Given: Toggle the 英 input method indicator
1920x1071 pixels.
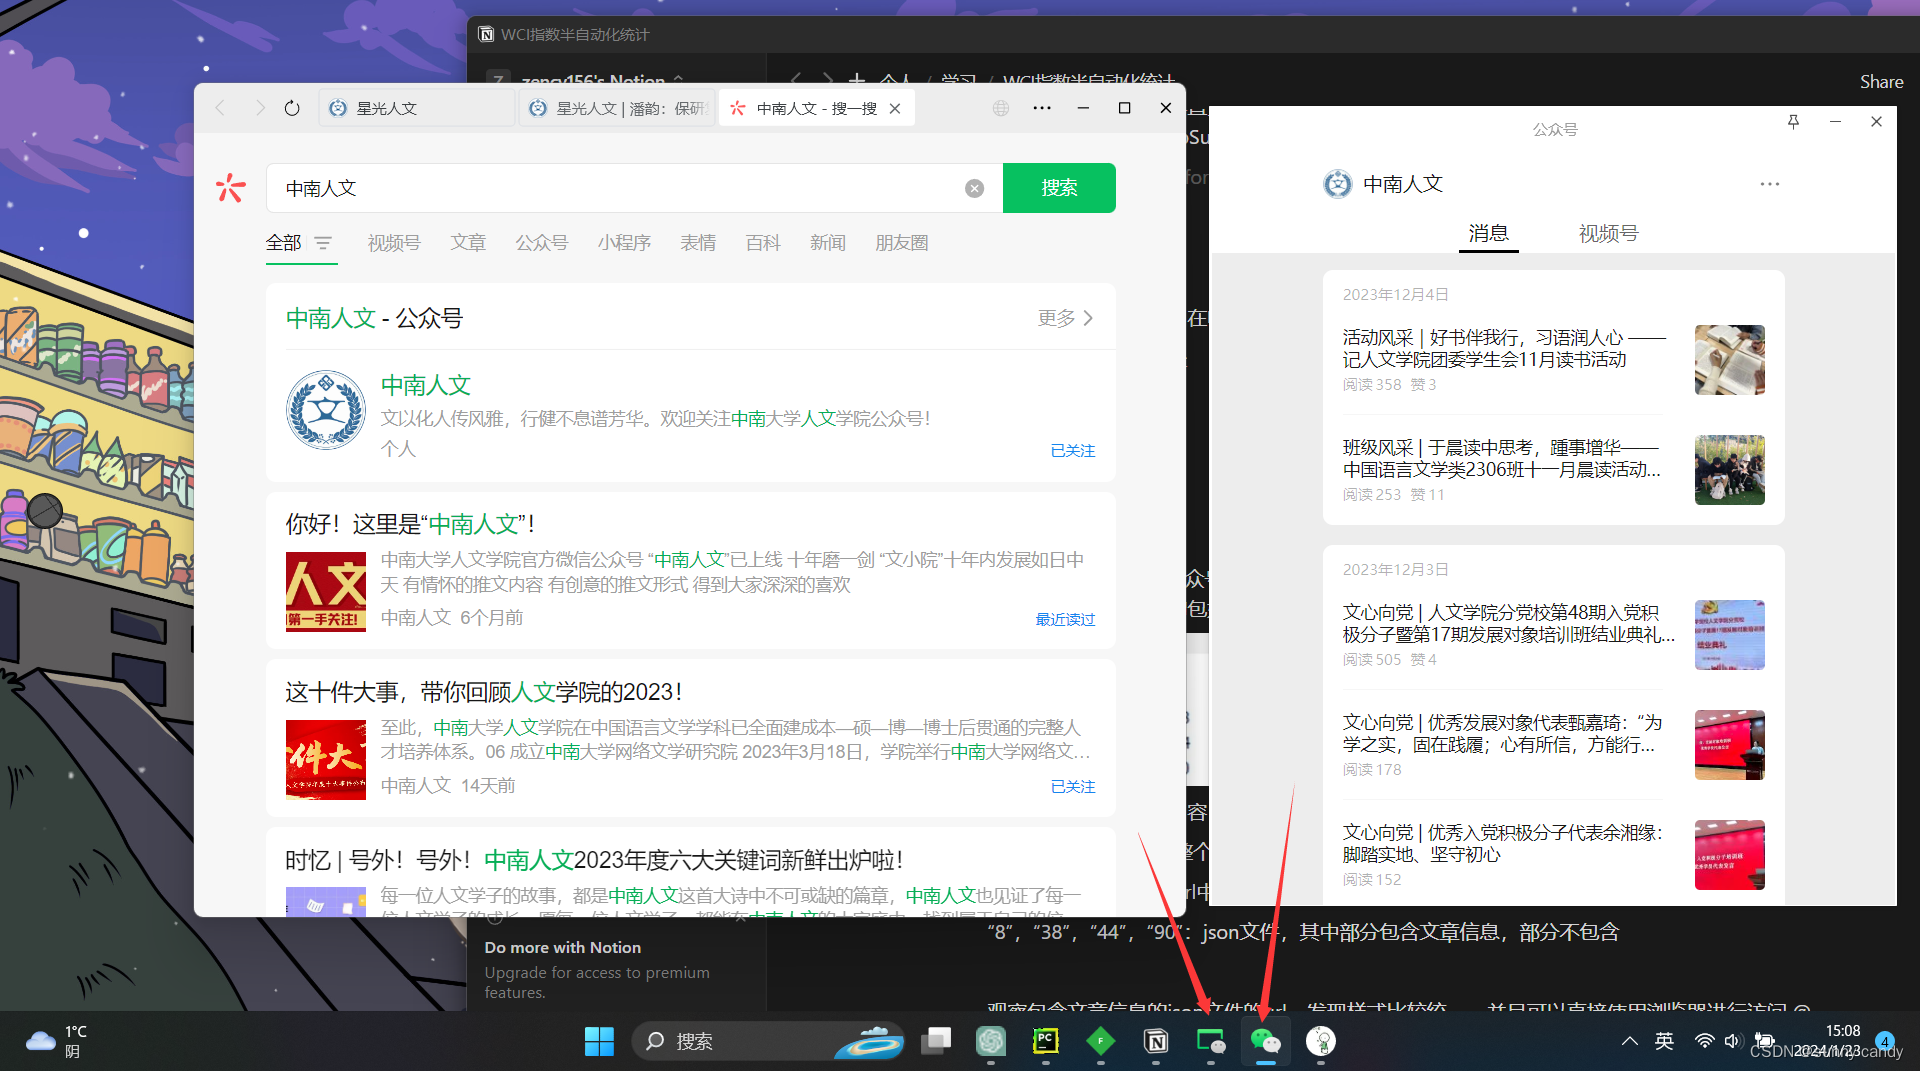Looking at the screenshot, I should [x=1664, y=1041].
